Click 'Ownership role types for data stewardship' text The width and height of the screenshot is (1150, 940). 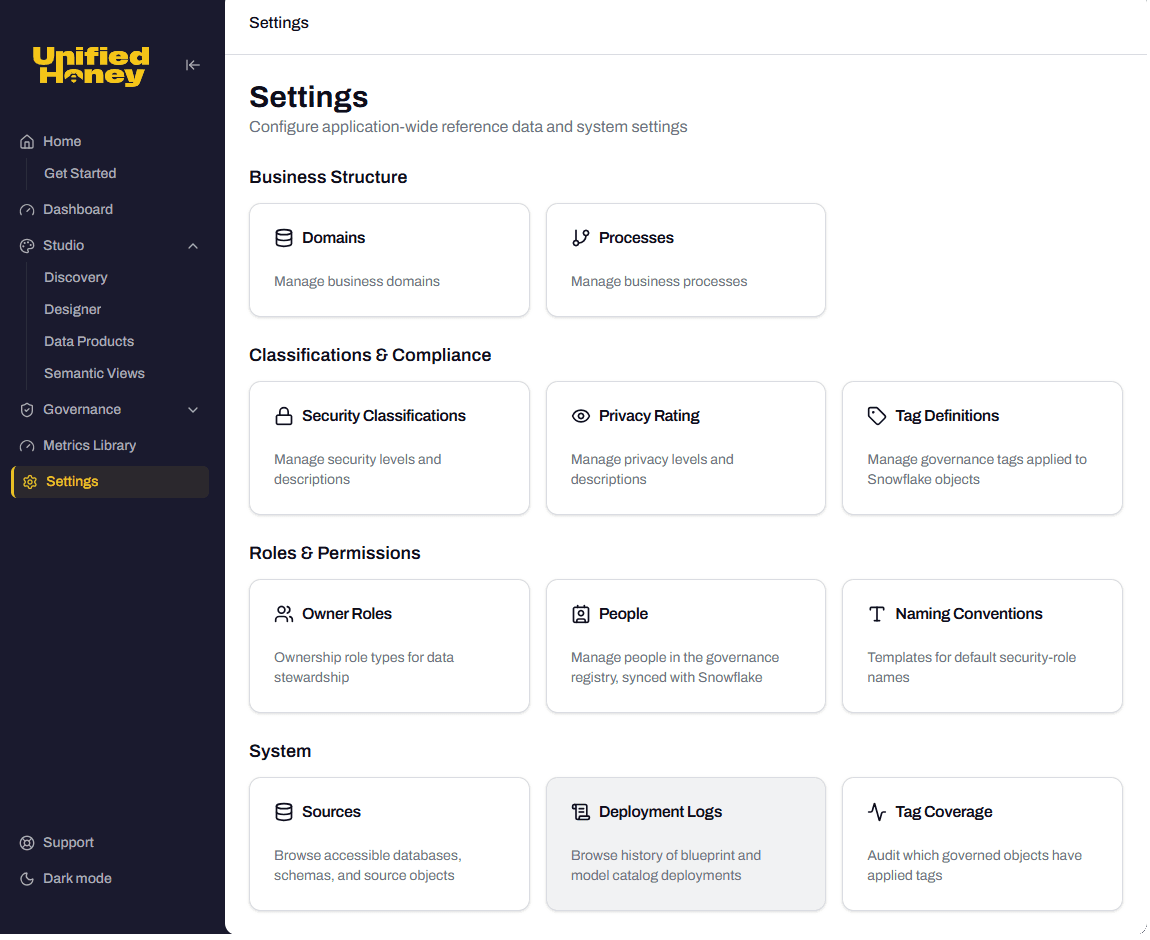coord(365,668)
